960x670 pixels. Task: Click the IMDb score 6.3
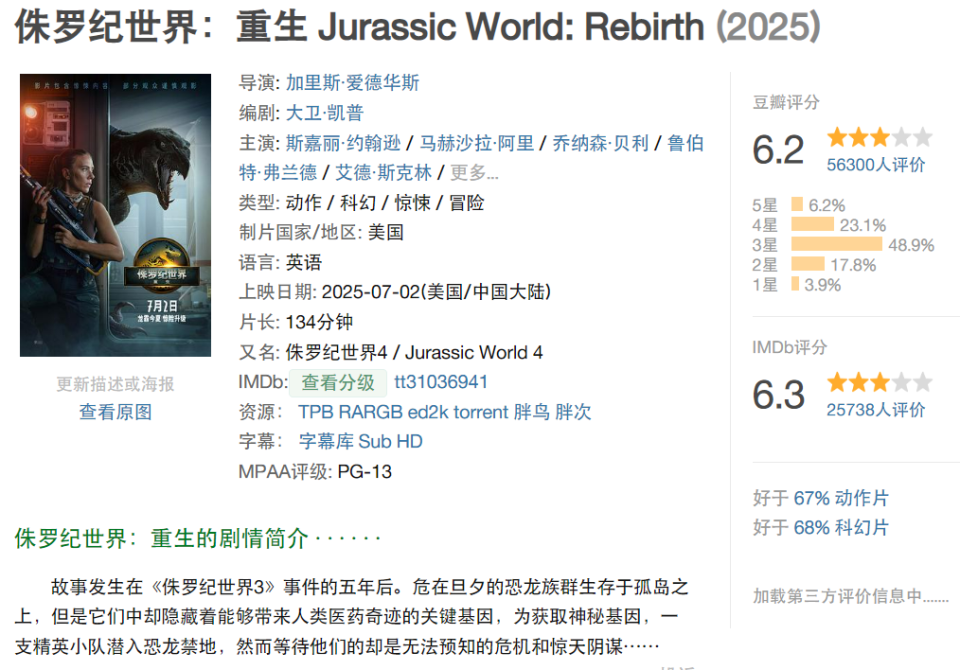click(x=778, y=394)
